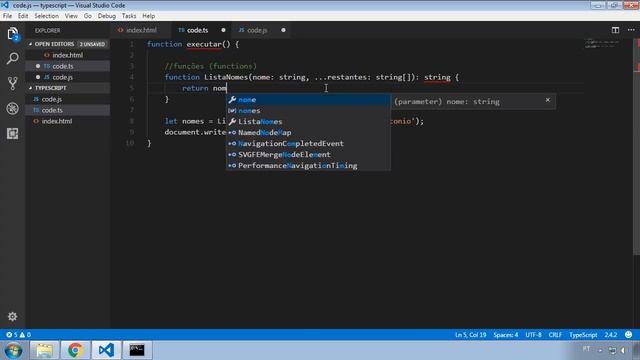
Task: Open the Debug menu
Action: [x=107, y=16]
